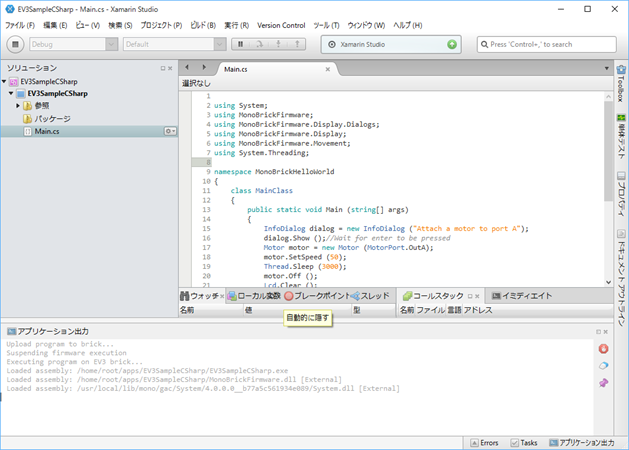Open the プロジェクト (P) menu
The width and height of the screenshot is (629, 450).
(x=160, y=24)
